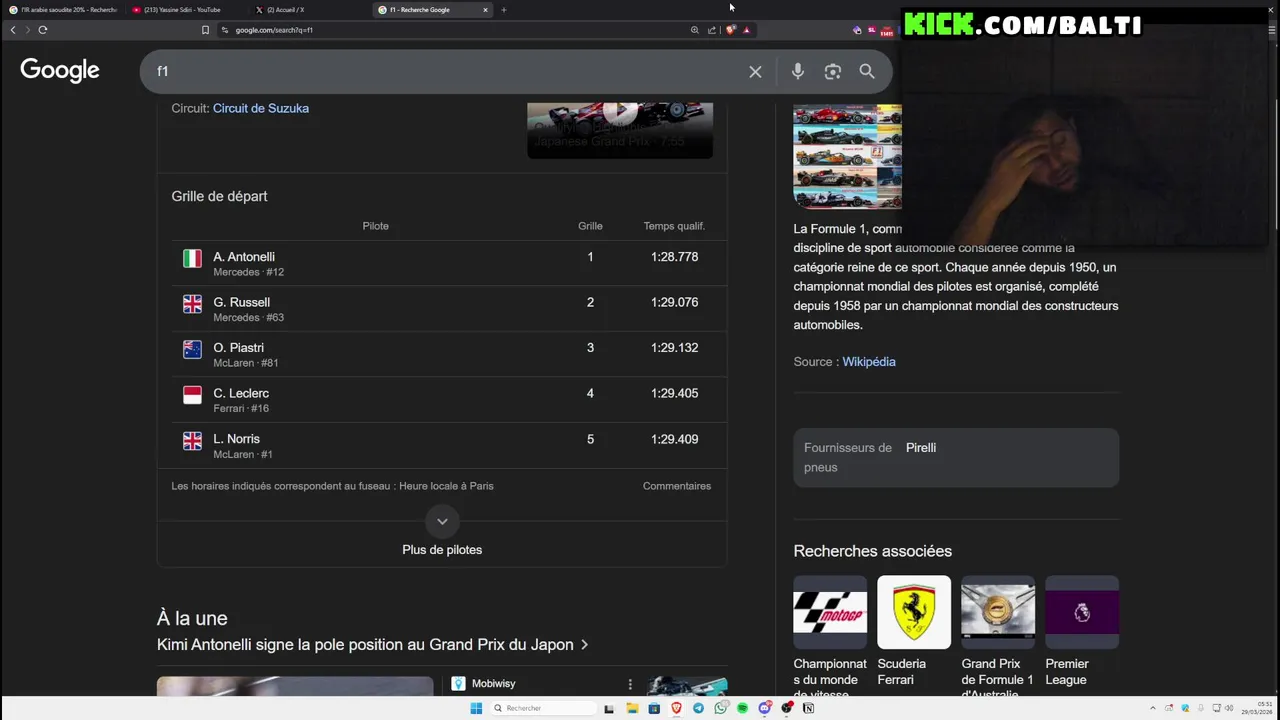
Task: Open WhatsApp from taskbar
Action: point(720,708)
